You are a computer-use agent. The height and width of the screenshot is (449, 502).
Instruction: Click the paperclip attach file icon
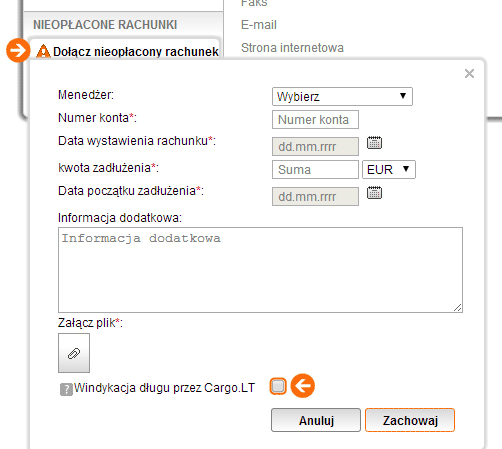(74, 353)
